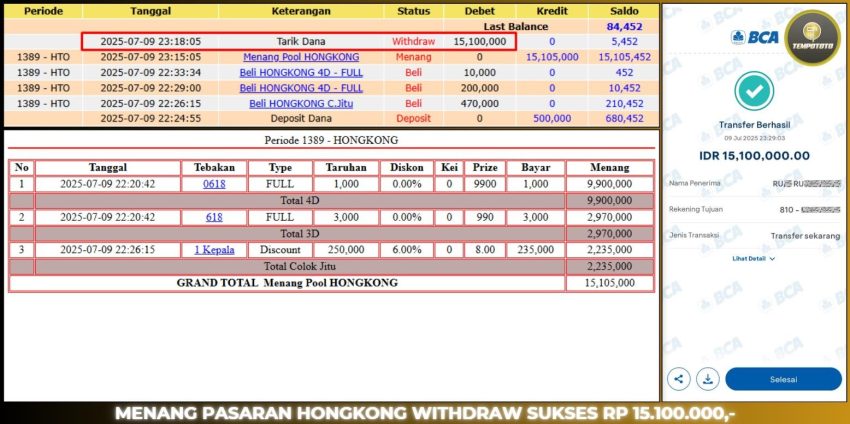850x424 pixels.
Task: Open the Beli HONGKONG C.Jitu link
Action: pyautogui.click(x=301, y=104)
